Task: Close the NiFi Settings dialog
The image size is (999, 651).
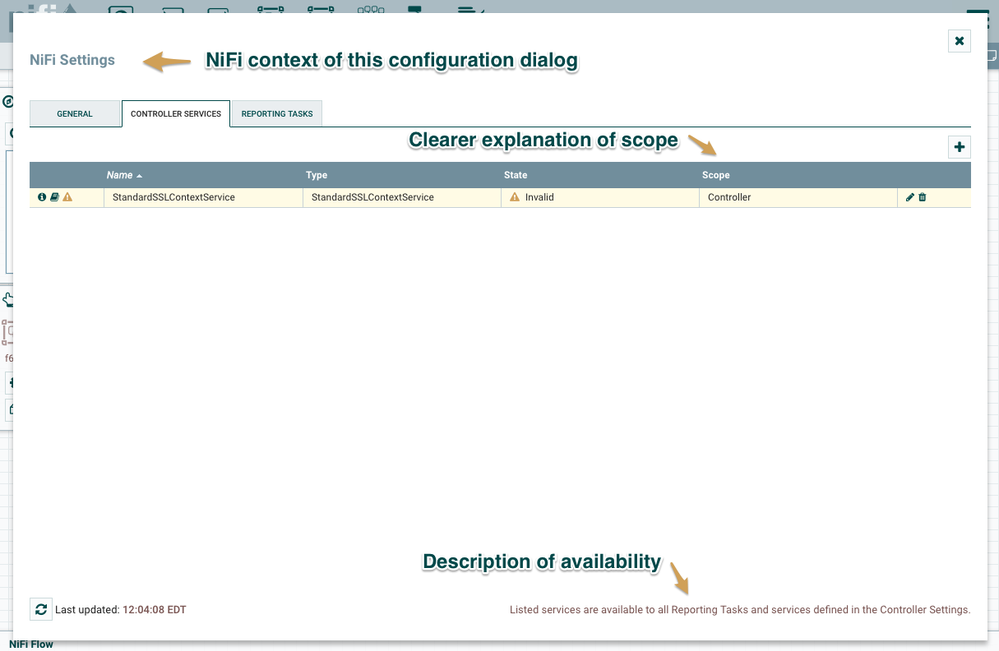Action: pos(959,41)
